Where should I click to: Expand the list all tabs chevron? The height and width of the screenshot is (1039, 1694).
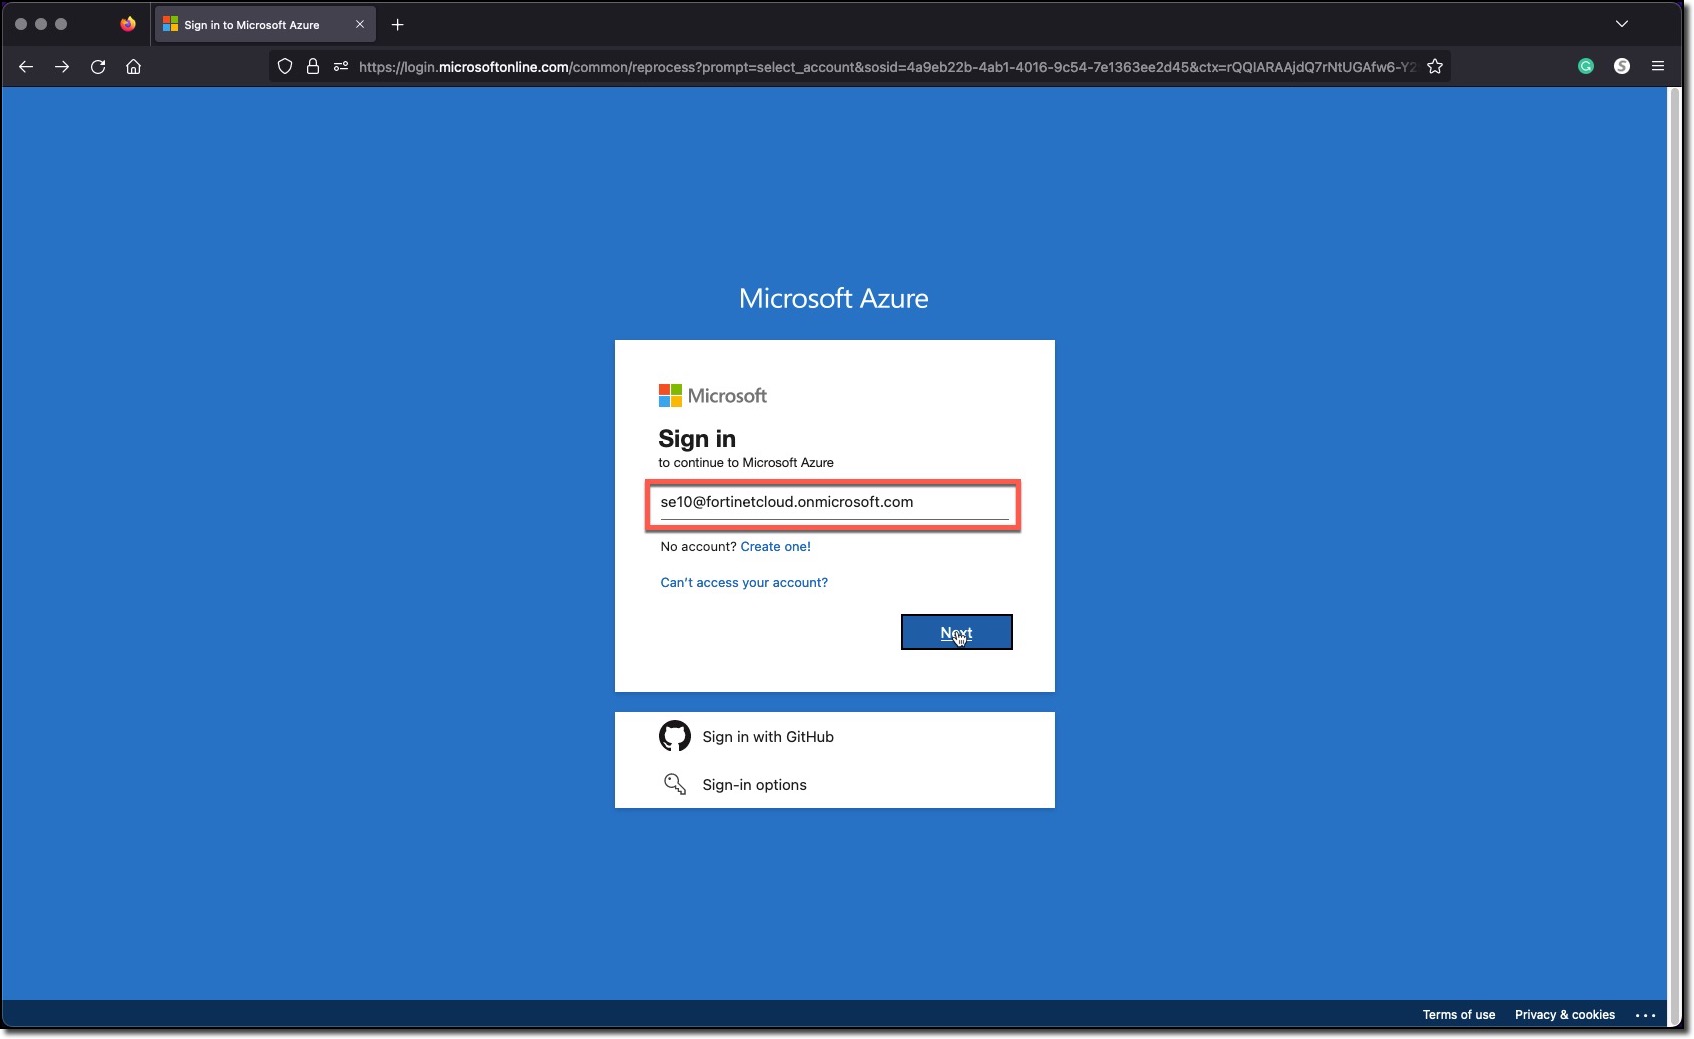click(1622, 24)
